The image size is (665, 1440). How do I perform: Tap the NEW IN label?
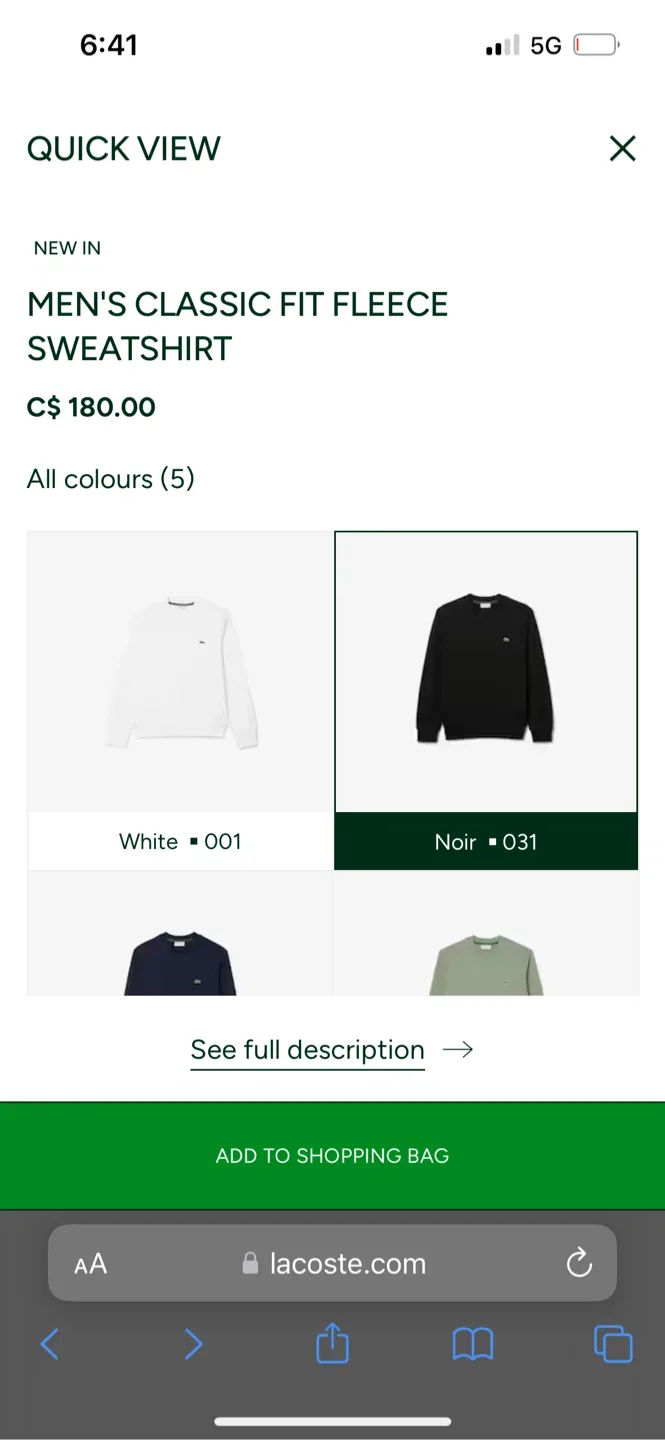coord(67,248)
